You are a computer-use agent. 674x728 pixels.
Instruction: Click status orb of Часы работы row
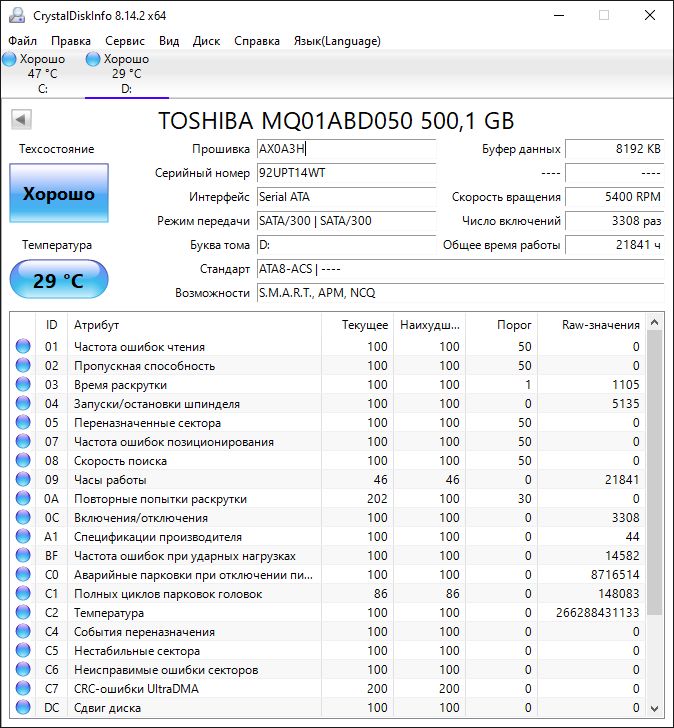pyautogui.click(x=23, y=480)
